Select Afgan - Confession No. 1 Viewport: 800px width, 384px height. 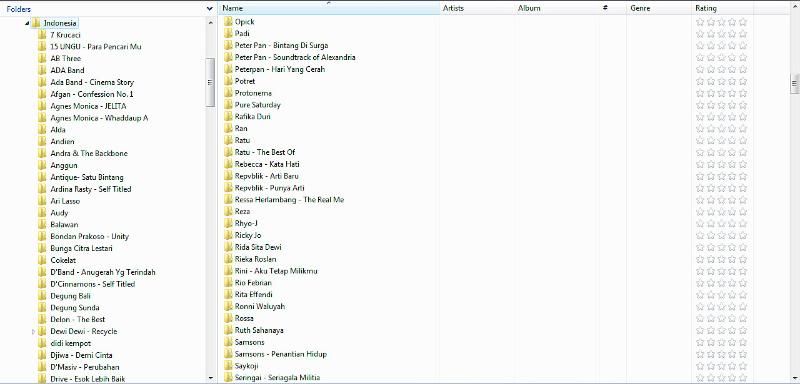pos(92,94)
